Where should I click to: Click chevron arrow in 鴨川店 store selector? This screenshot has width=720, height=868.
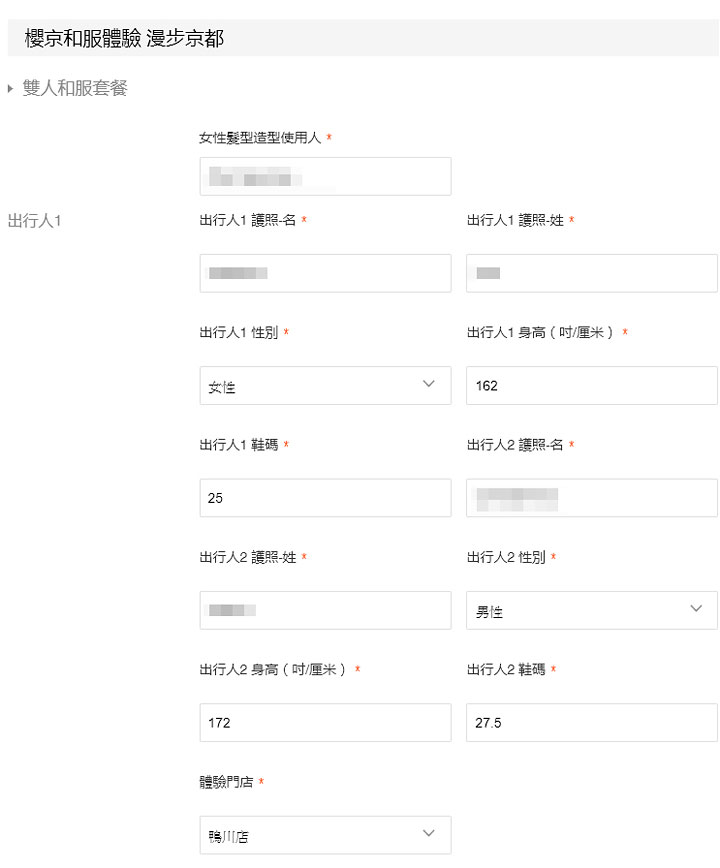point(428,833)
